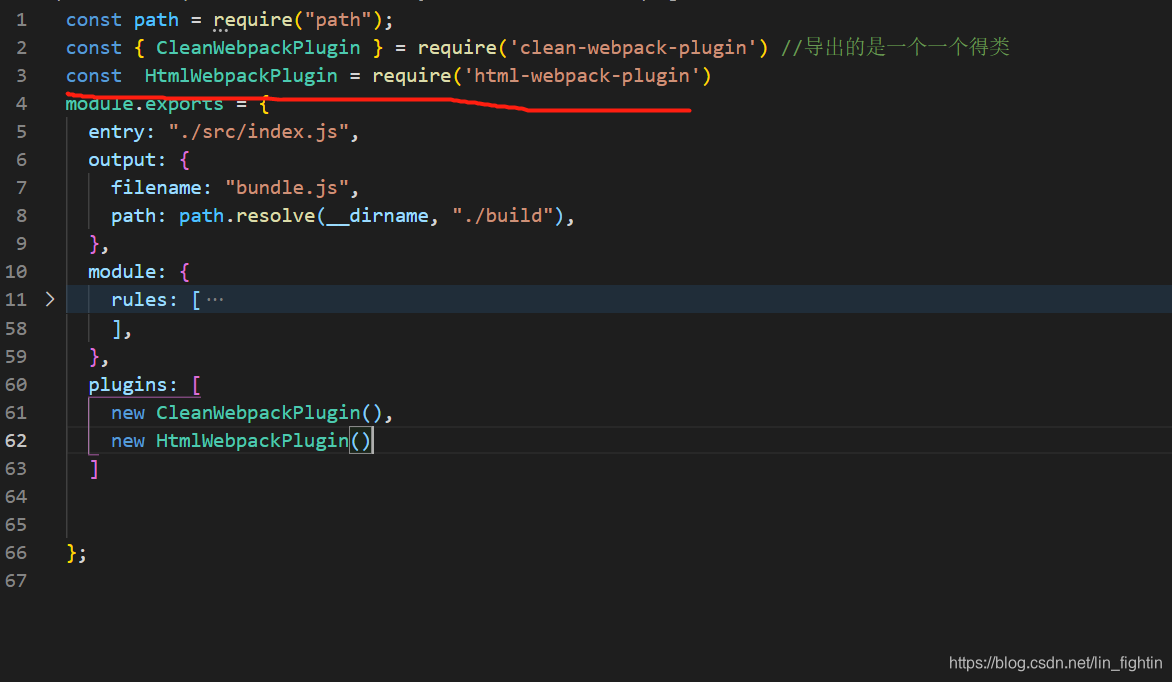Place cursor on 'clean-webpack-plugin' string
Viewport: 1172px width, 682px height.
(632, 48)
